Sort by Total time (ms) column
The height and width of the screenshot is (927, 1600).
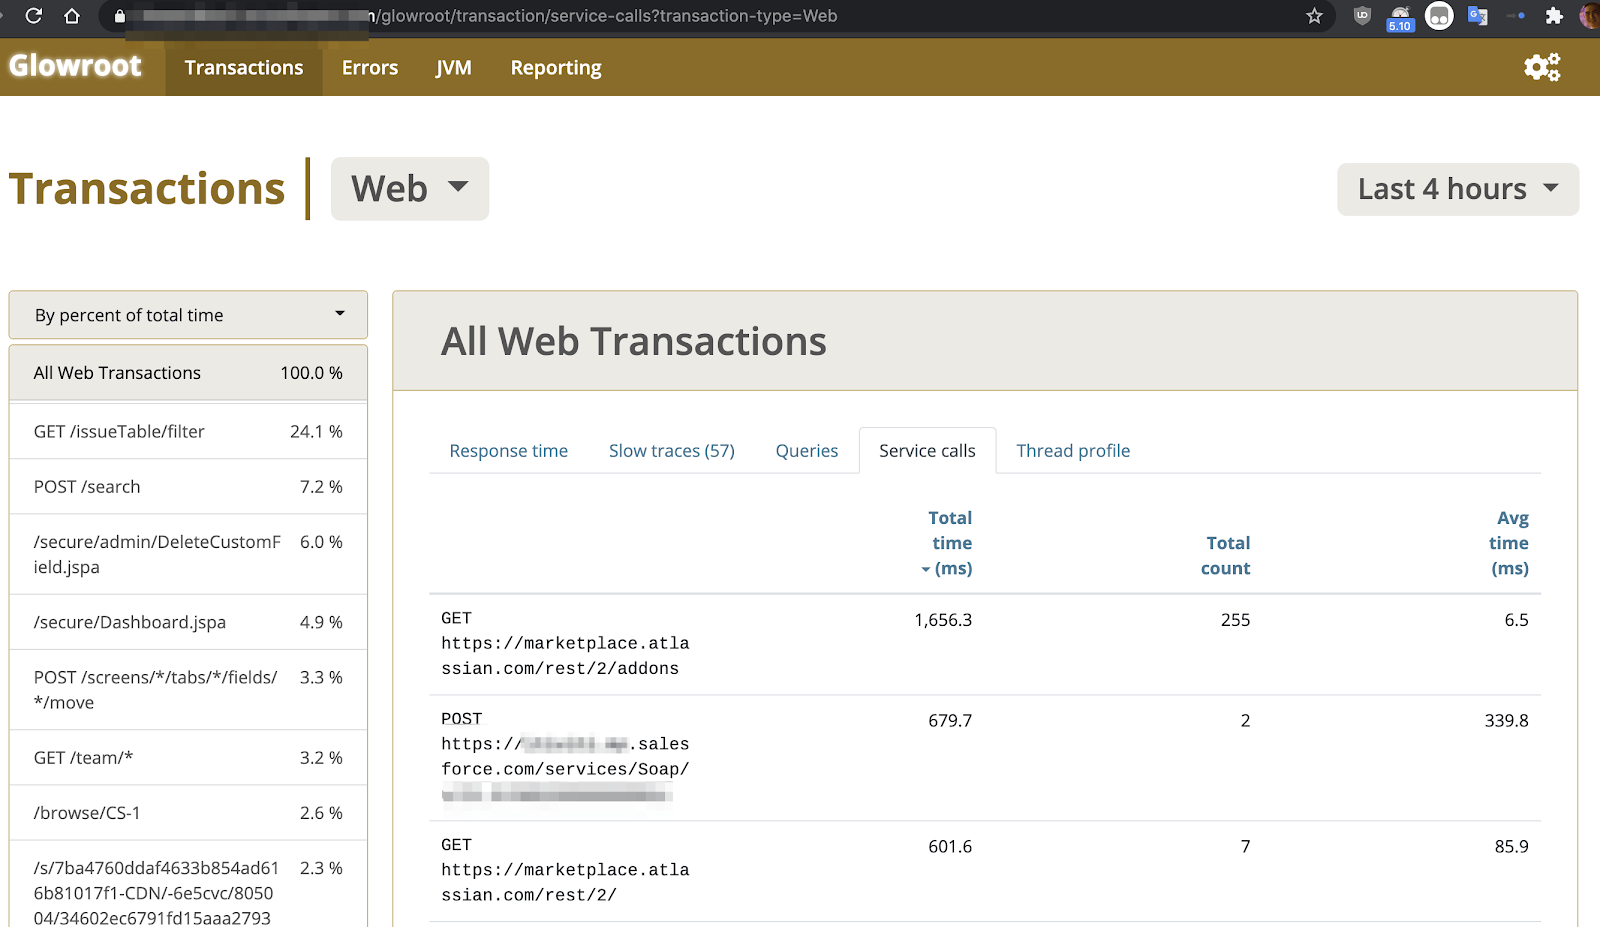pos(948,543)
